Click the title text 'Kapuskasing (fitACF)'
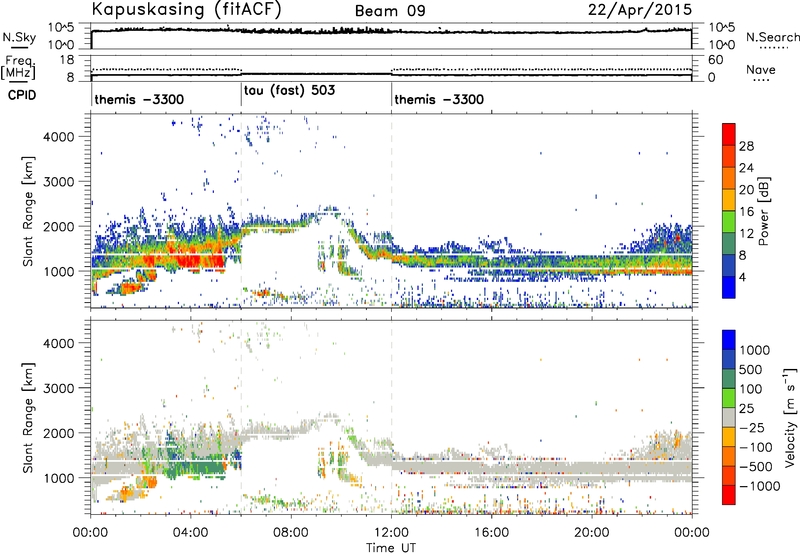Viewport: 800px width, 554px height. 186,9
